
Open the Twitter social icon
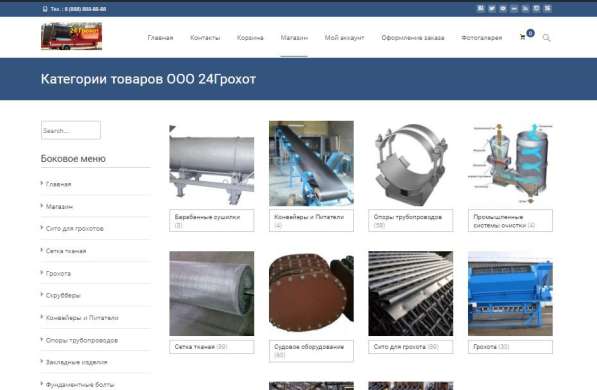pos(492,8)
